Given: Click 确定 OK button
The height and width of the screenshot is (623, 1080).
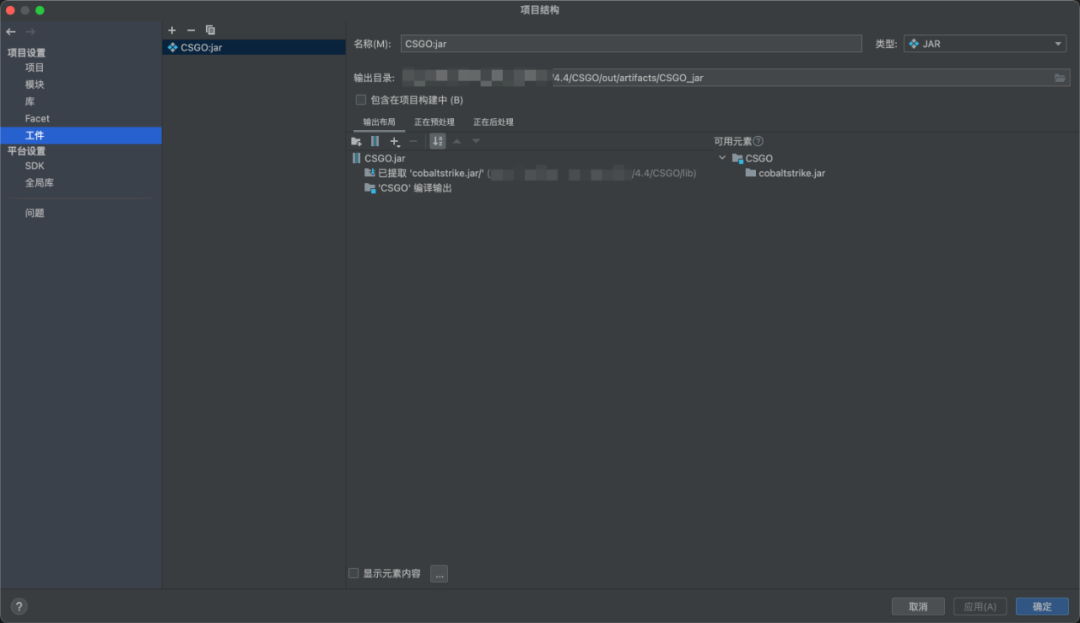Looking at the screenshot, I should (1042, 606).
